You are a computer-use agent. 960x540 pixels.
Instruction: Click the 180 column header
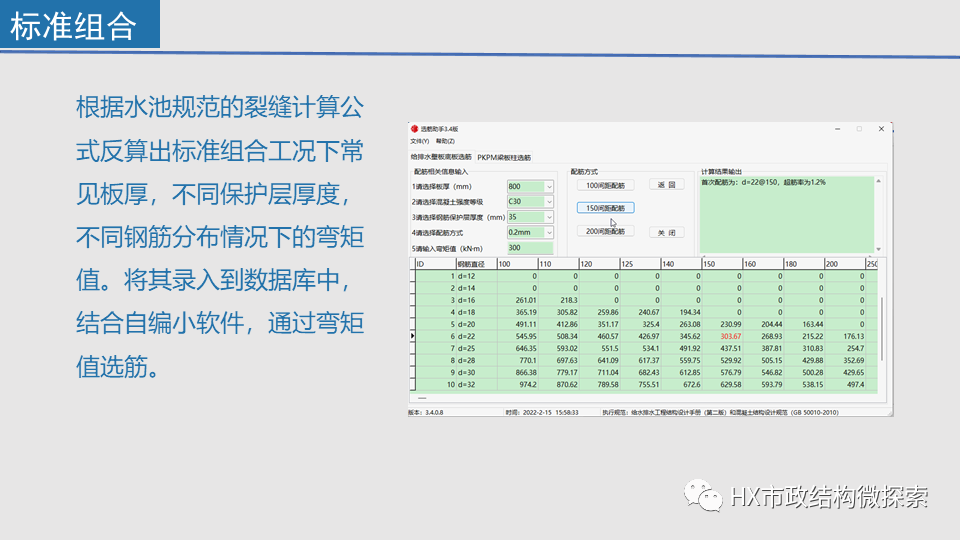pyautogui.click(x=804, y=264)
